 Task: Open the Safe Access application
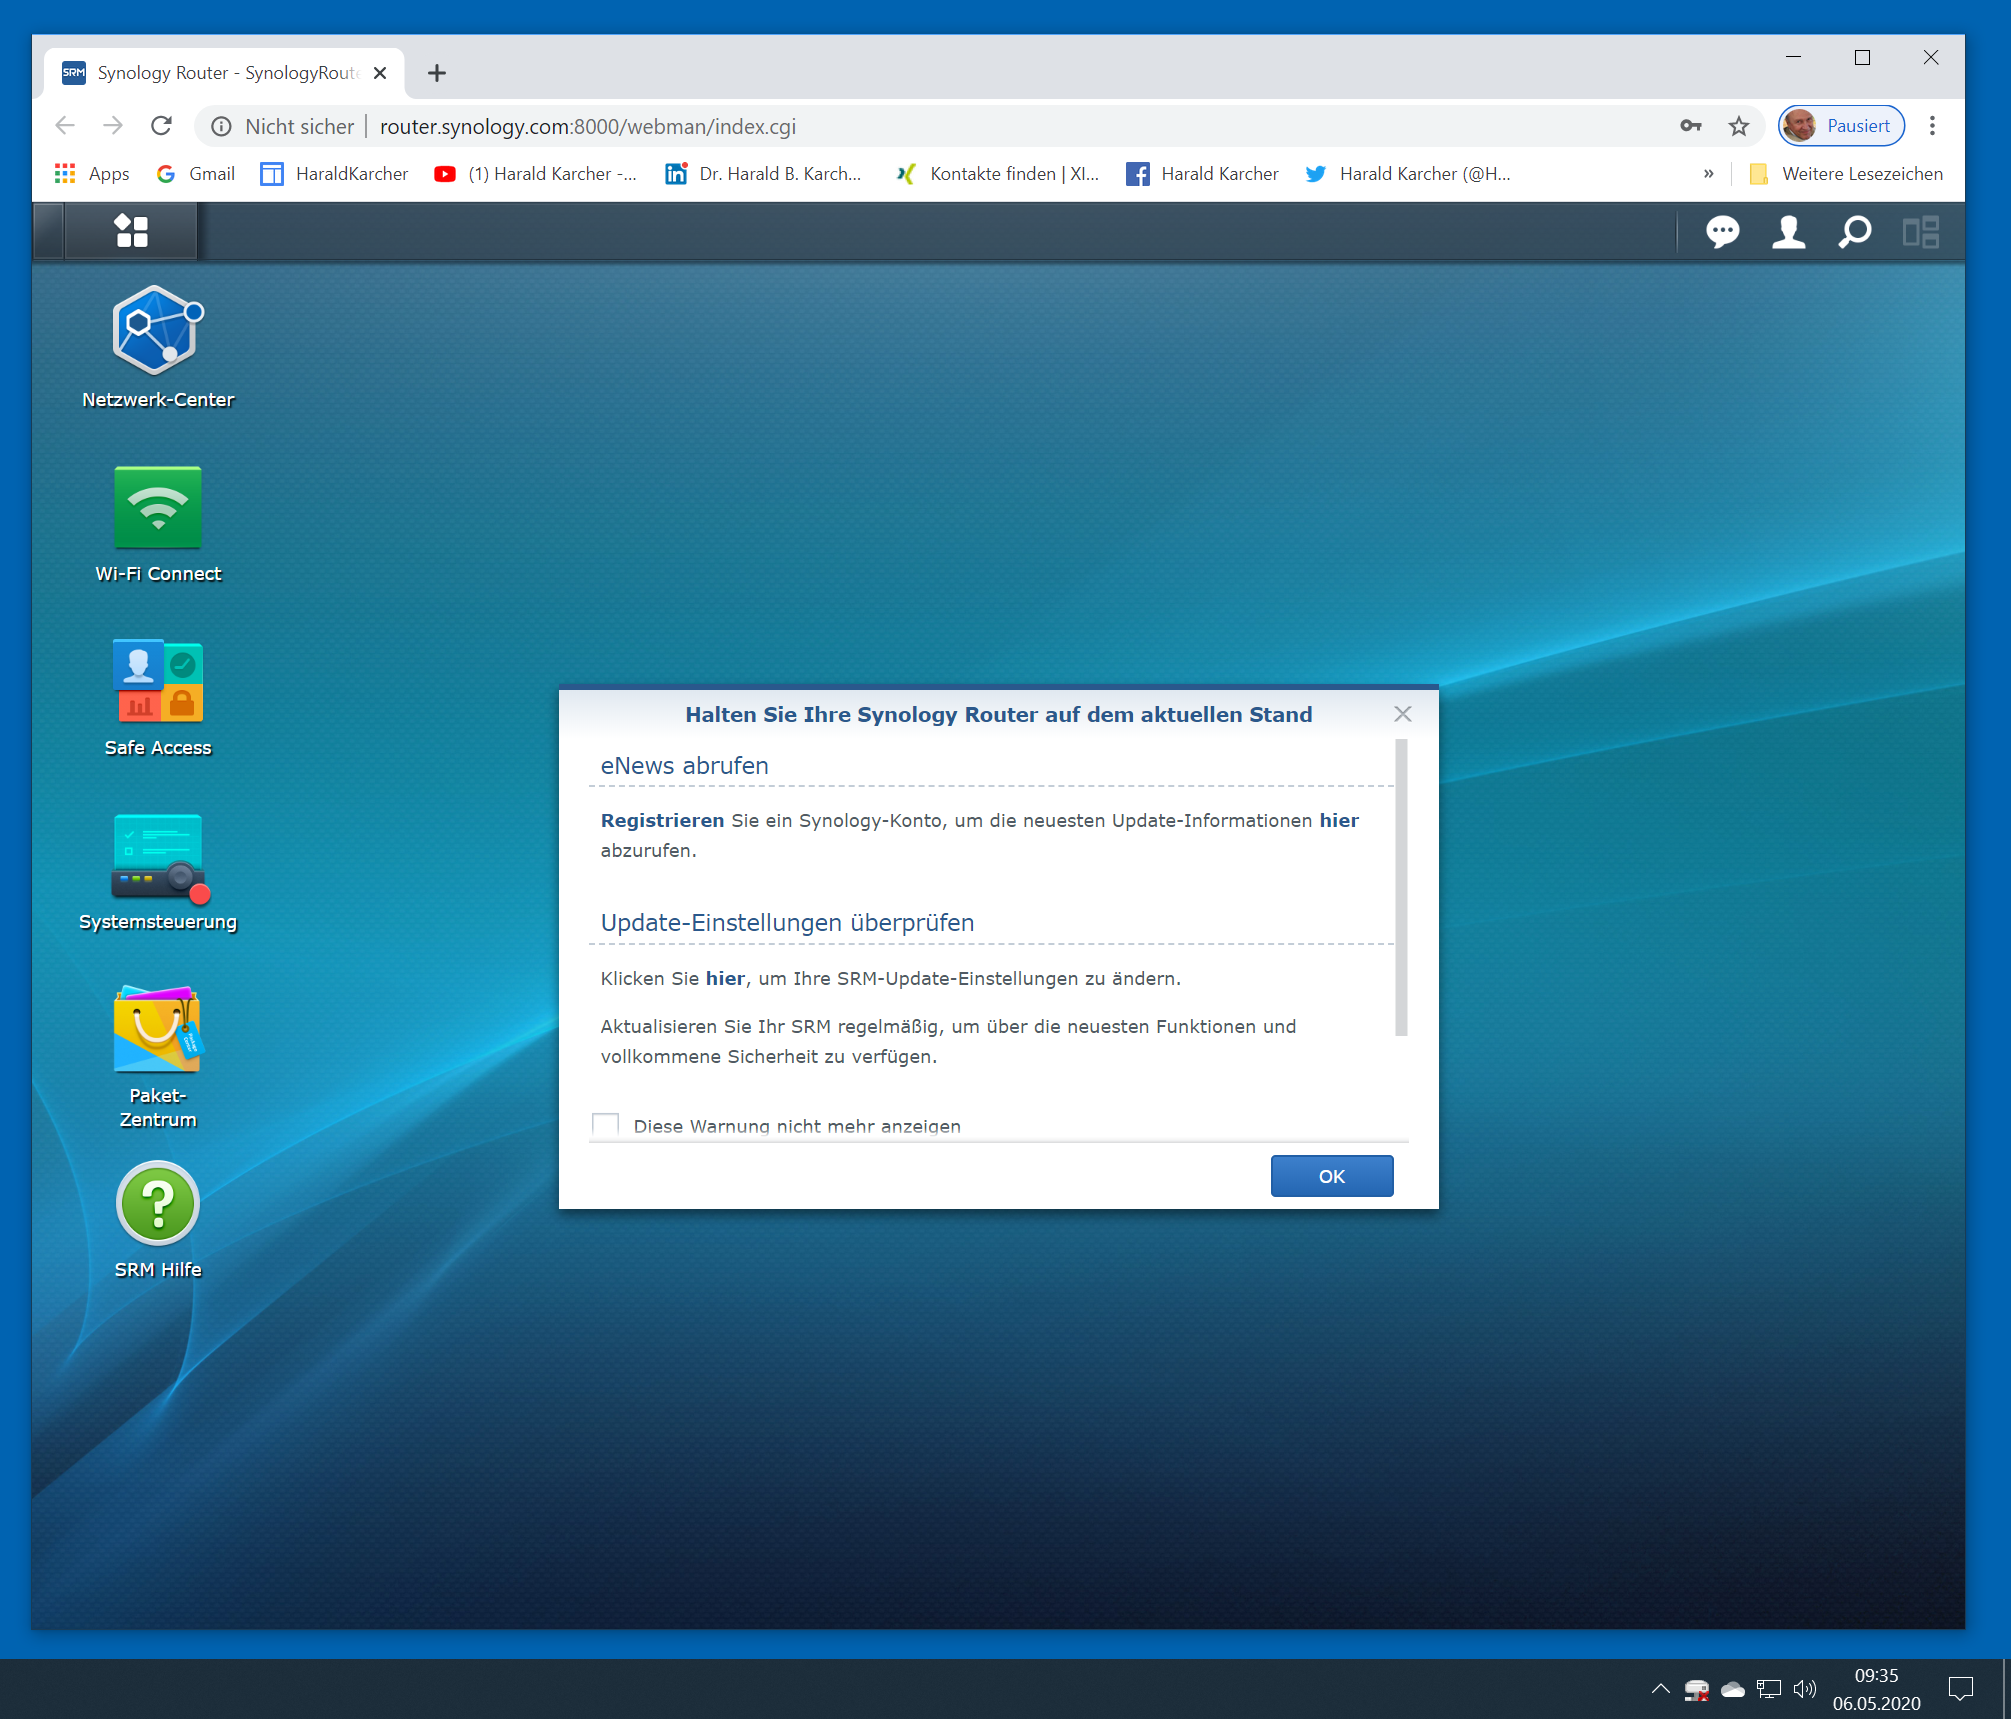[158, 682]
